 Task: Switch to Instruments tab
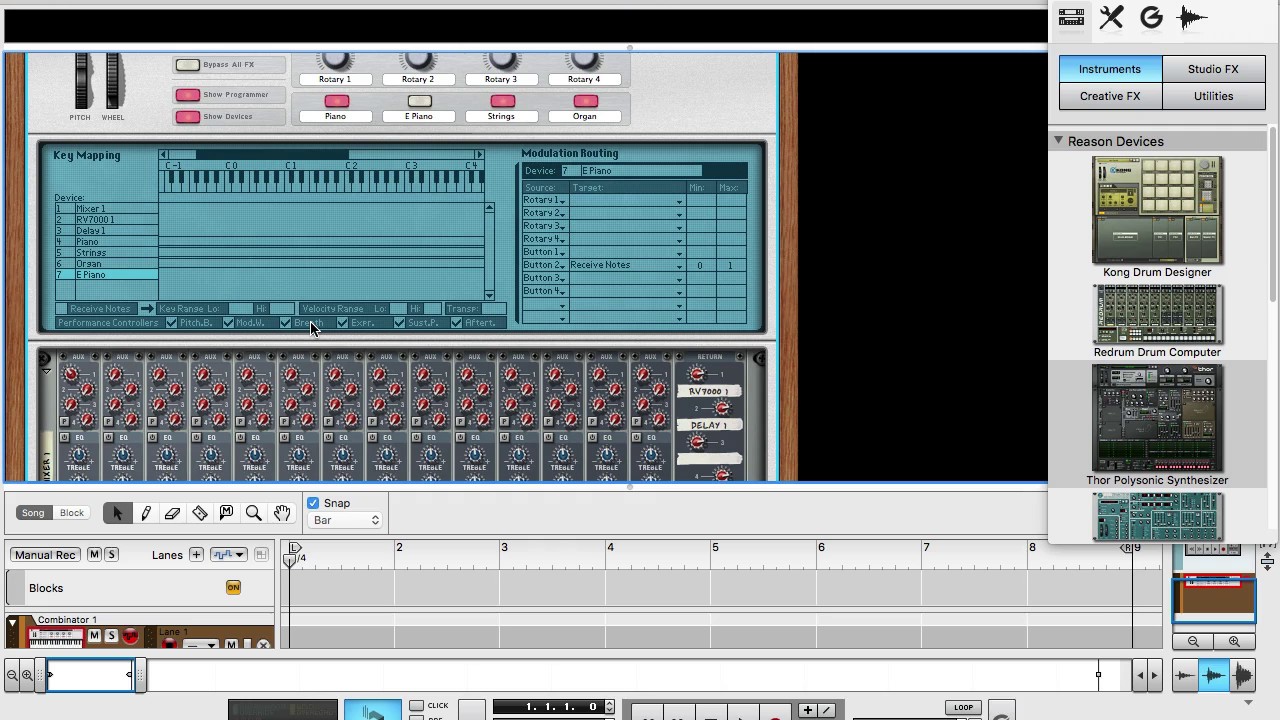tap(1110, 69)
